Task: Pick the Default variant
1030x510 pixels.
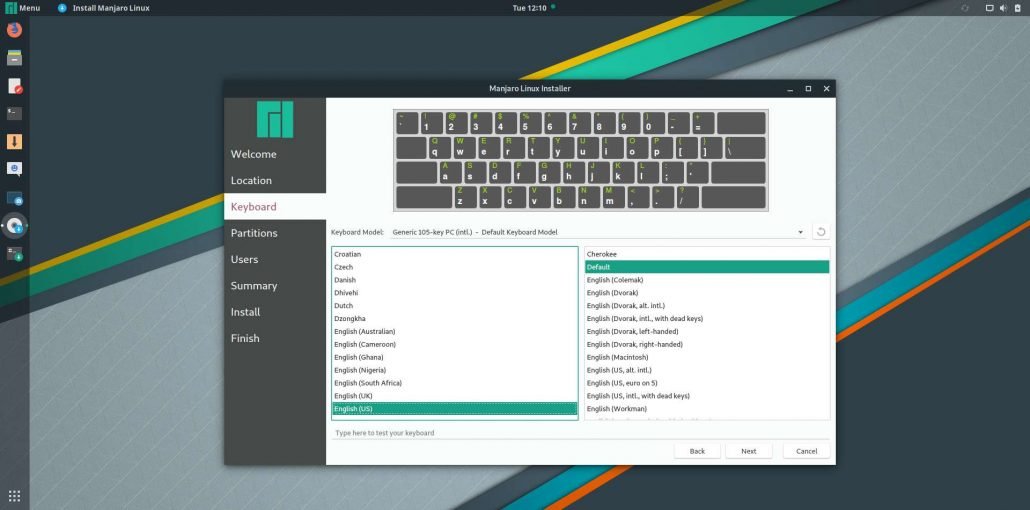Action: tap(707, 267)
